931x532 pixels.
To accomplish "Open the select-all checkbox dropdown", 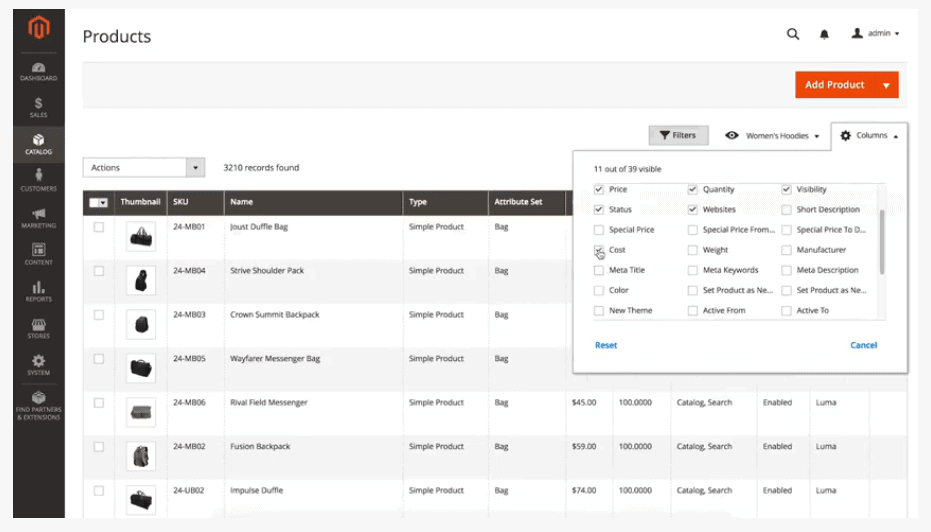I will coord(98,202).
